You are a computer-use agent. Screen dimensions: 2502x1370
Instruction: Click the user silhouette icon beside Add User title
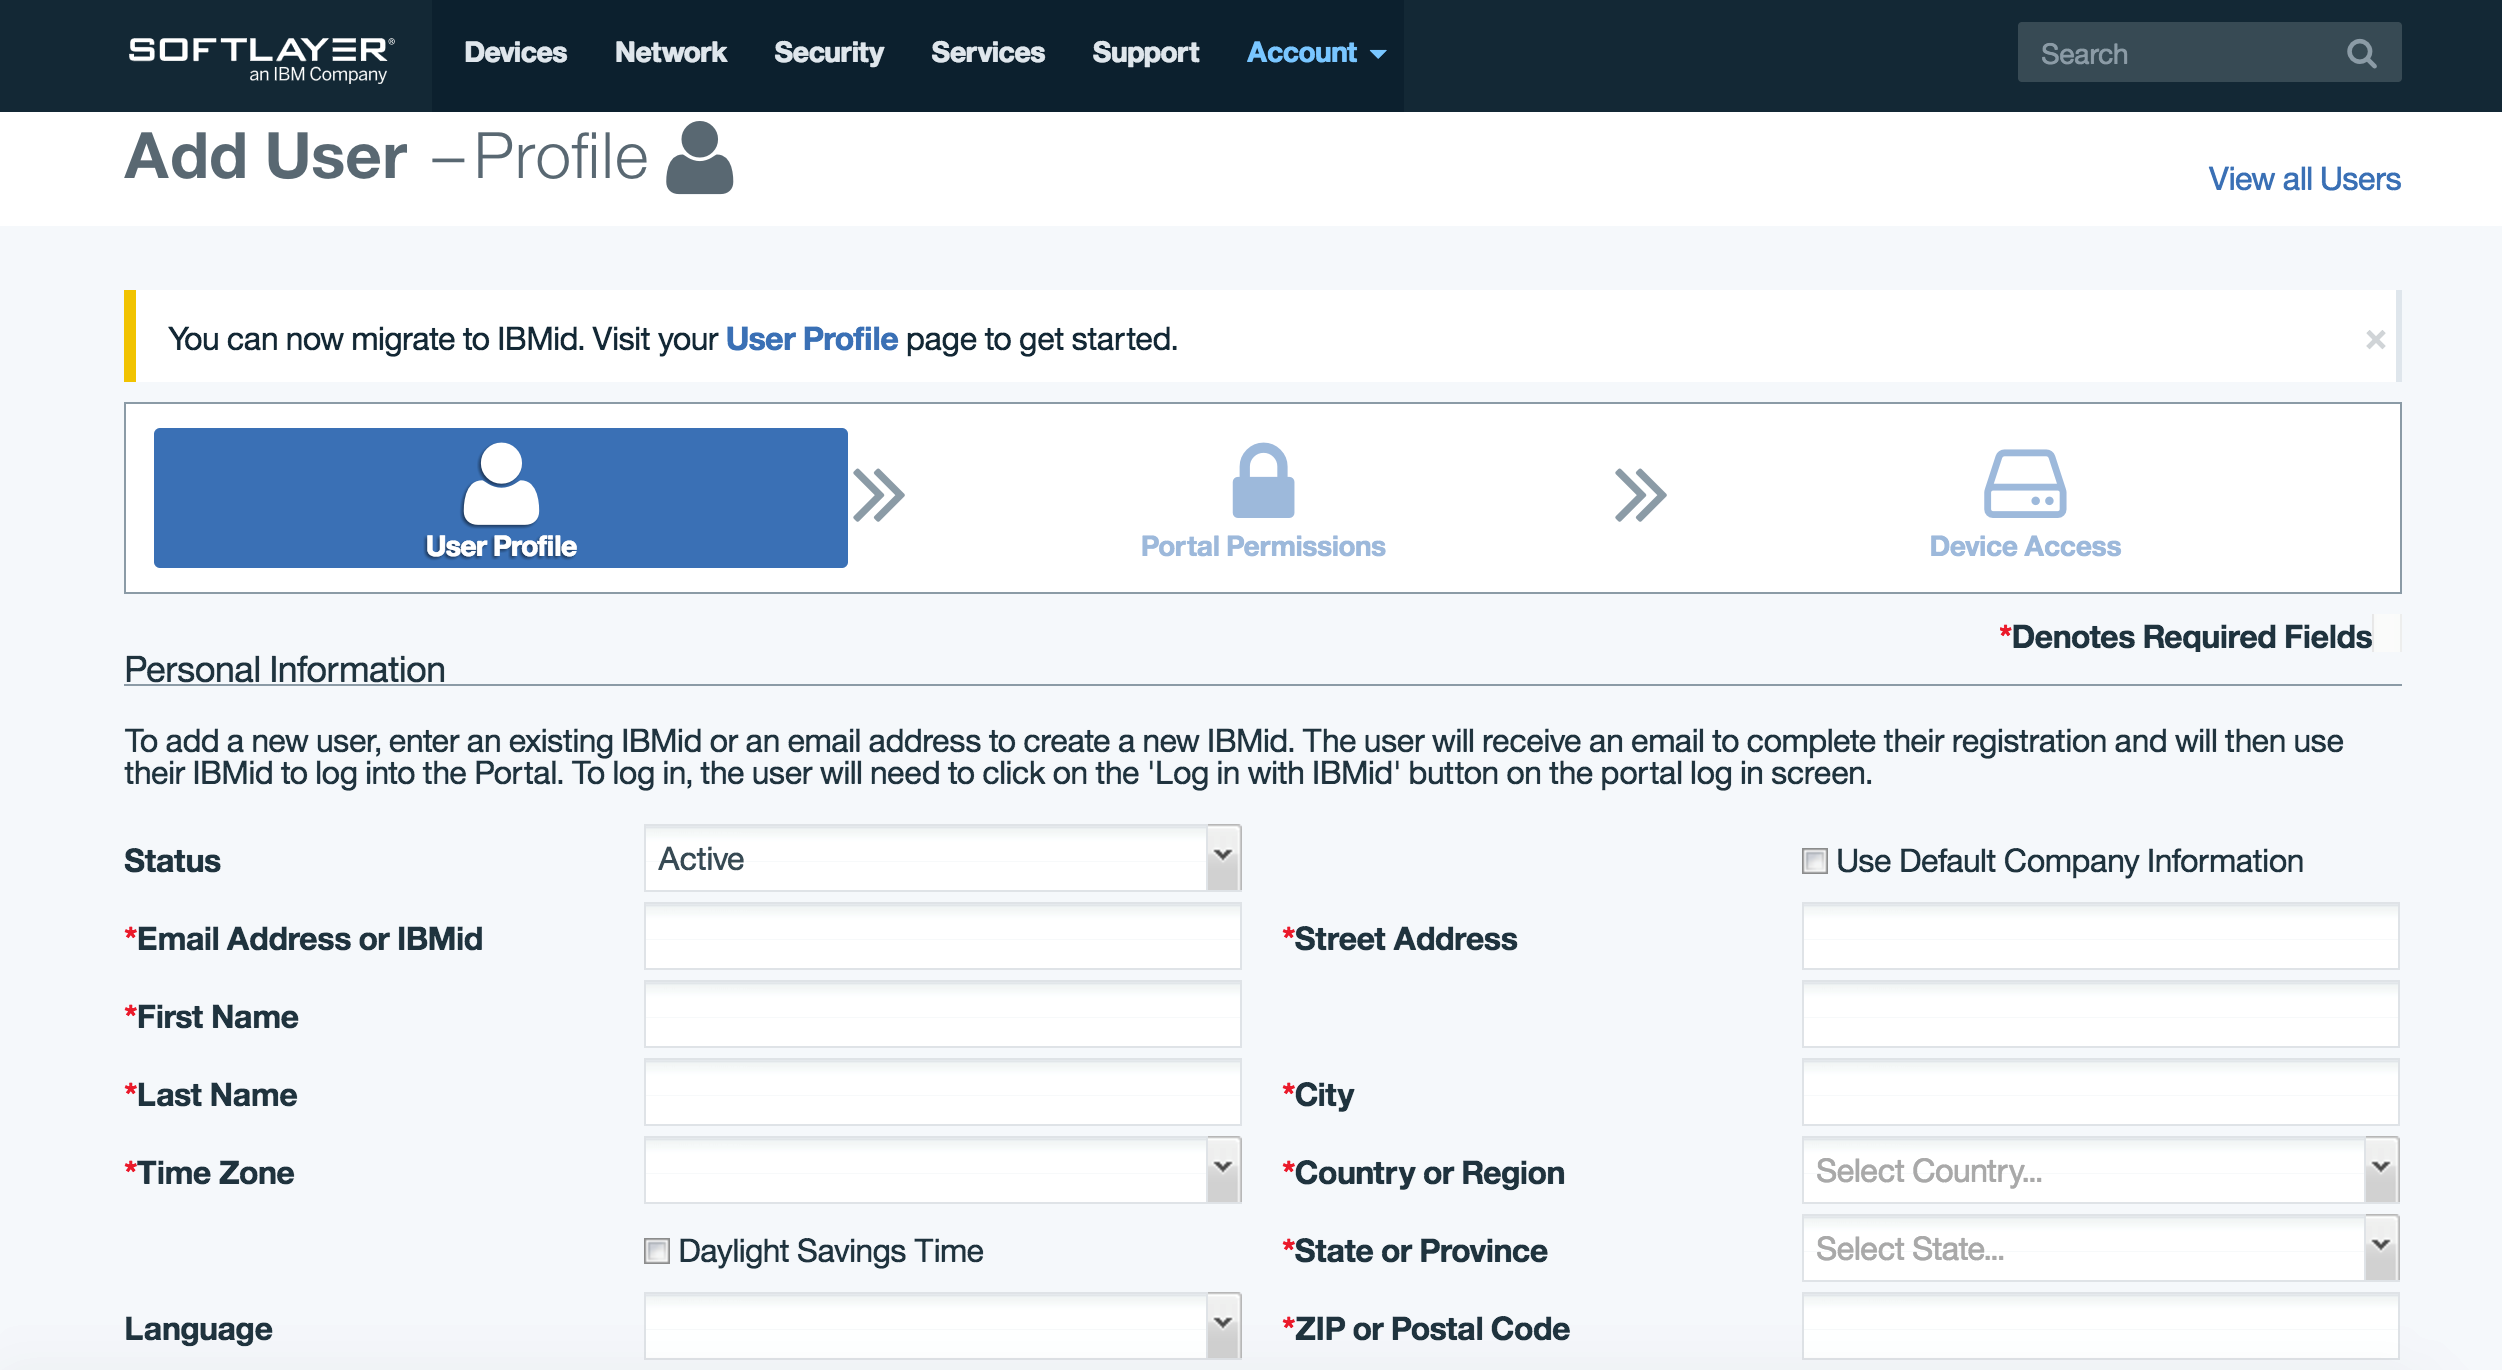point(699,158)
